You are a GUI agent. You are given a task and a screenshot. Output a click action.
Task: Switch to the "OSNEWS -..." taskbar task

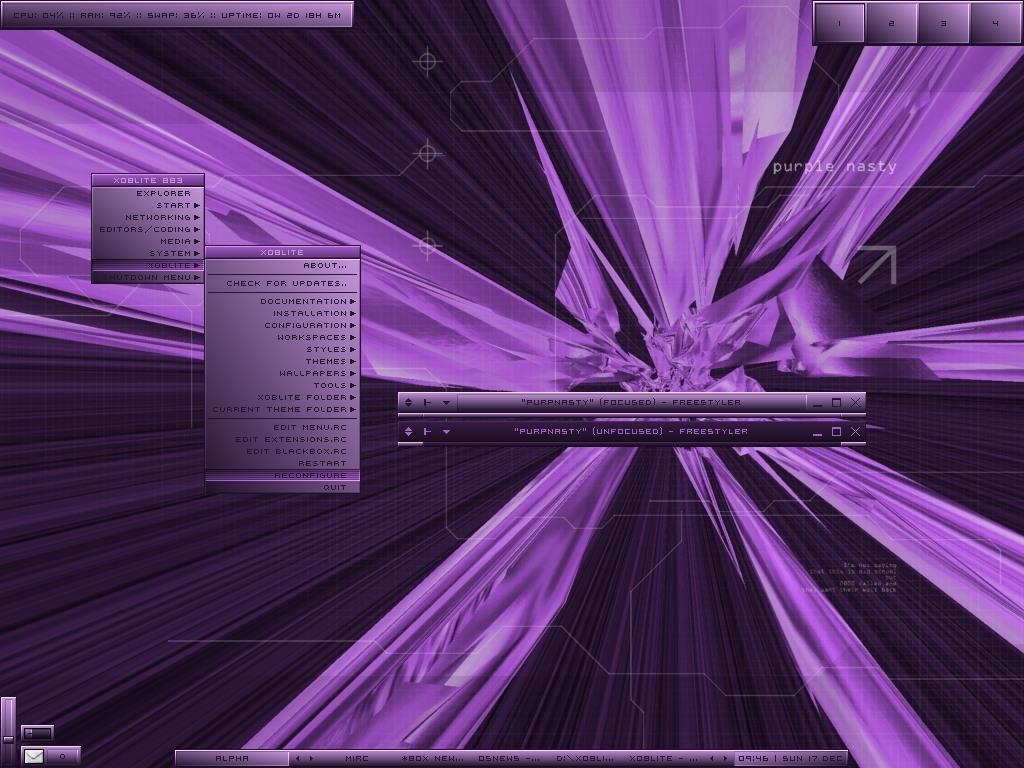tap(509, 758)
